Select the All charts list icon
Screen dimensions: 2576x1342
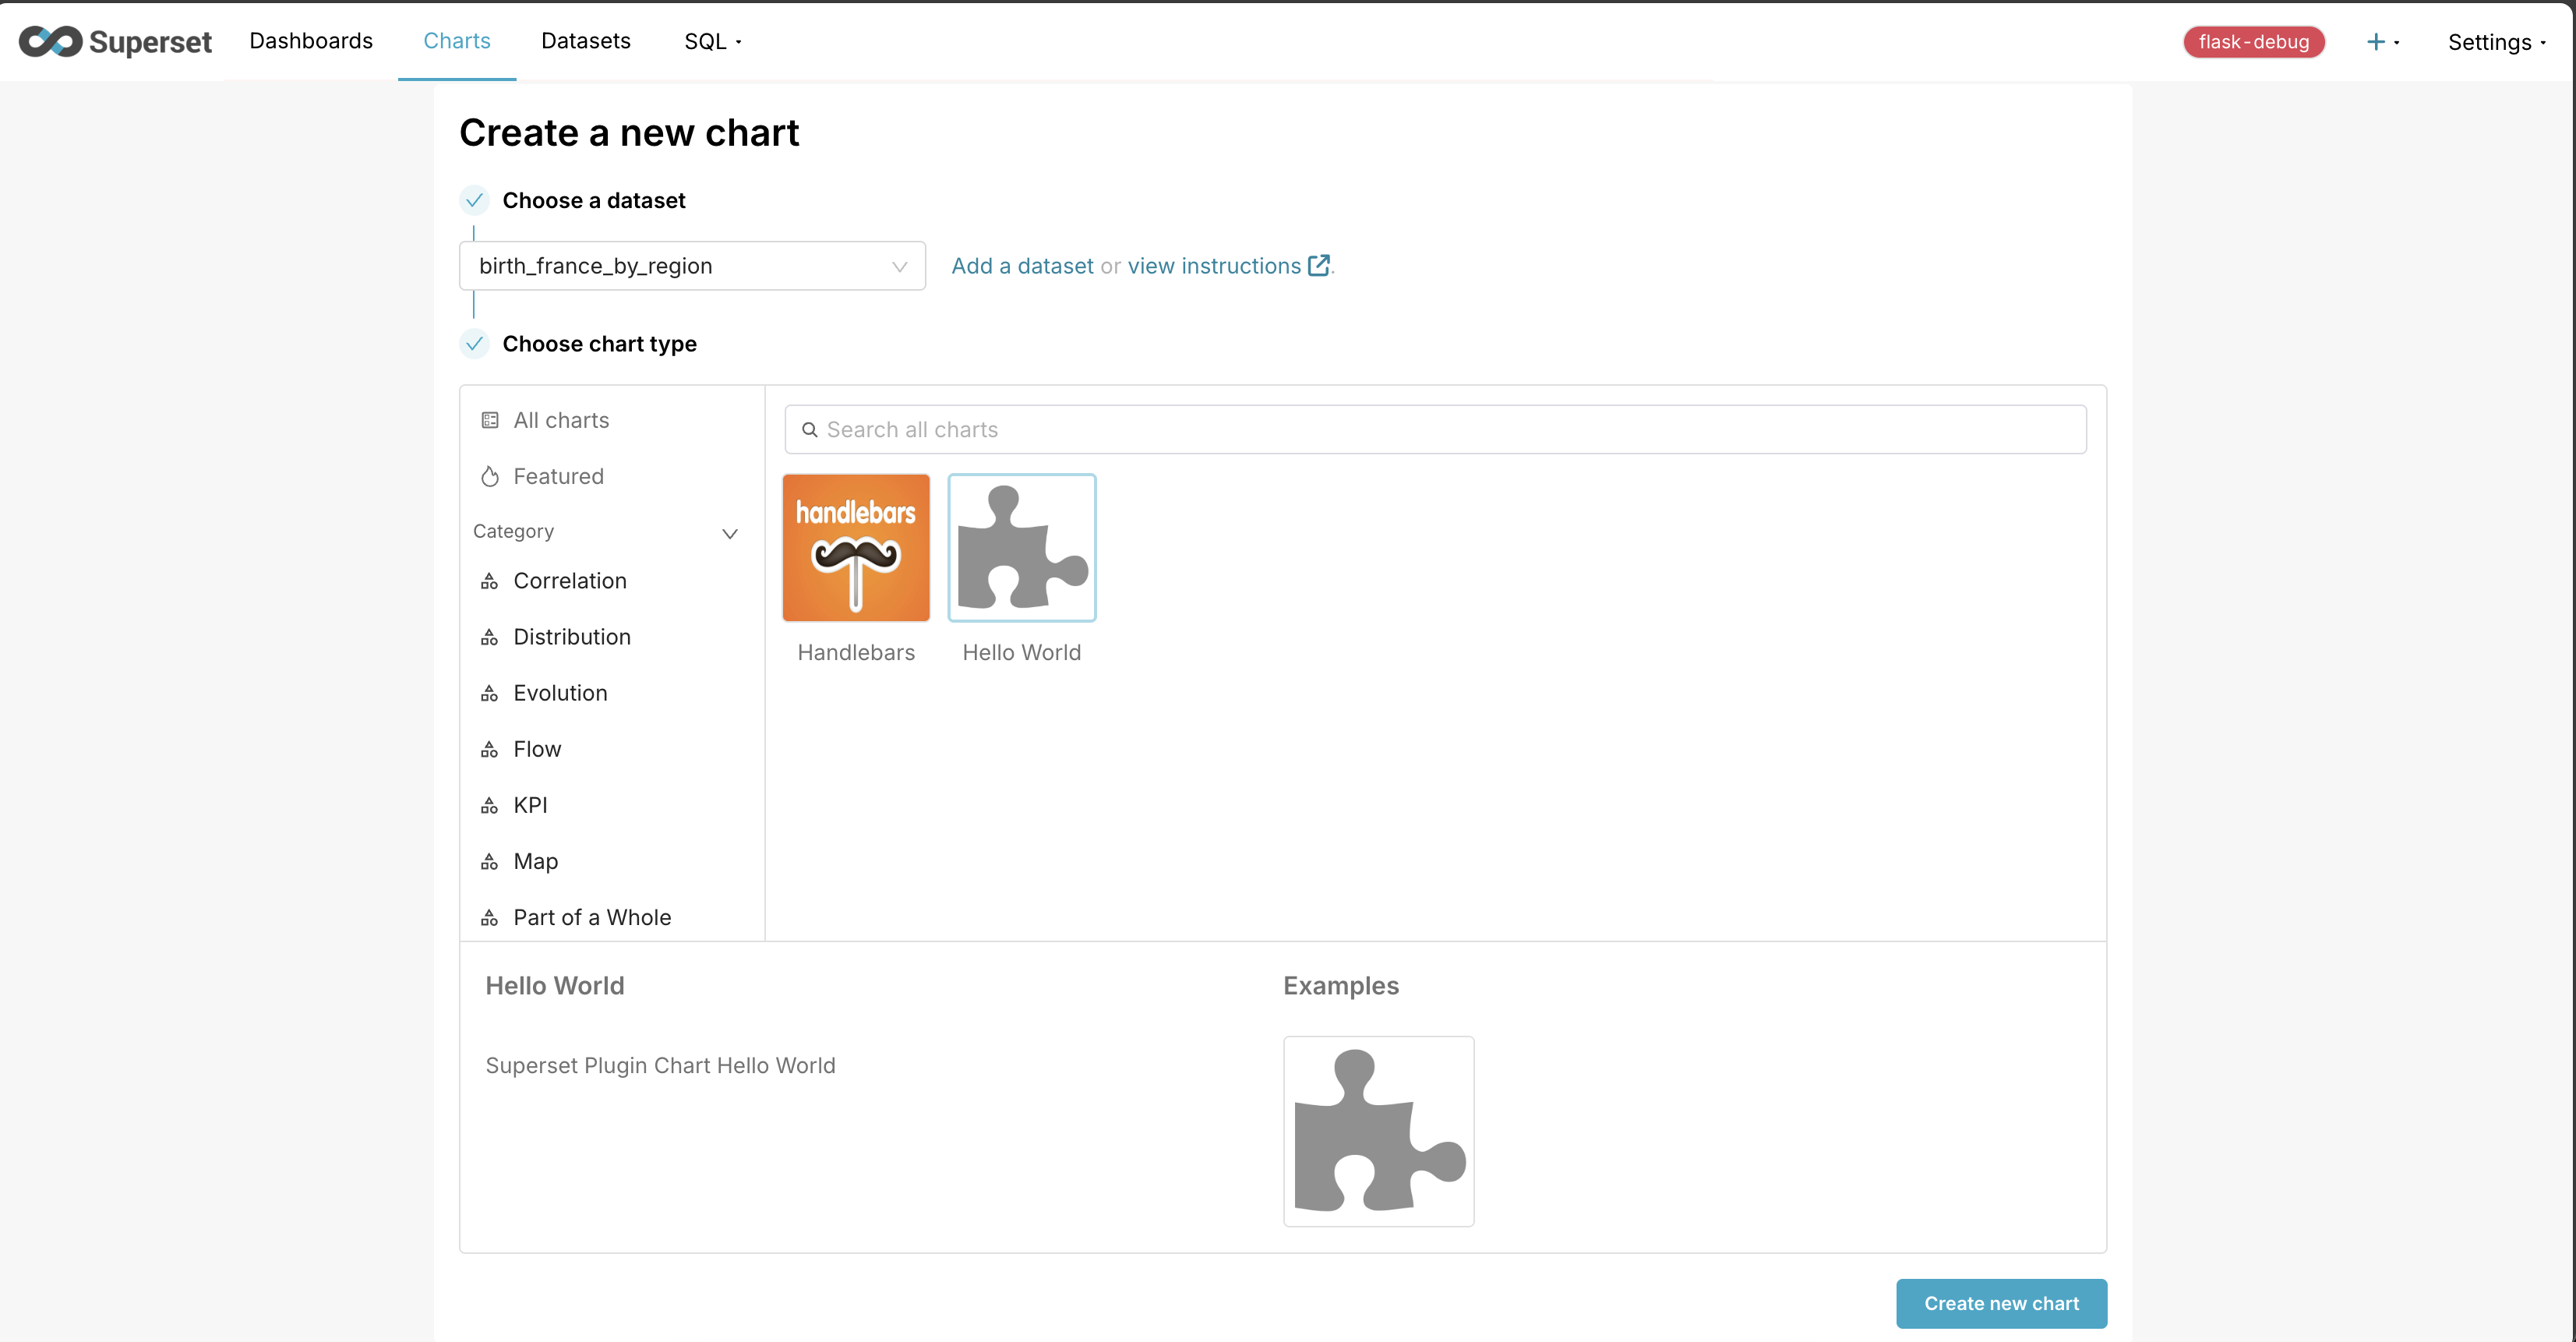(490, 420)
